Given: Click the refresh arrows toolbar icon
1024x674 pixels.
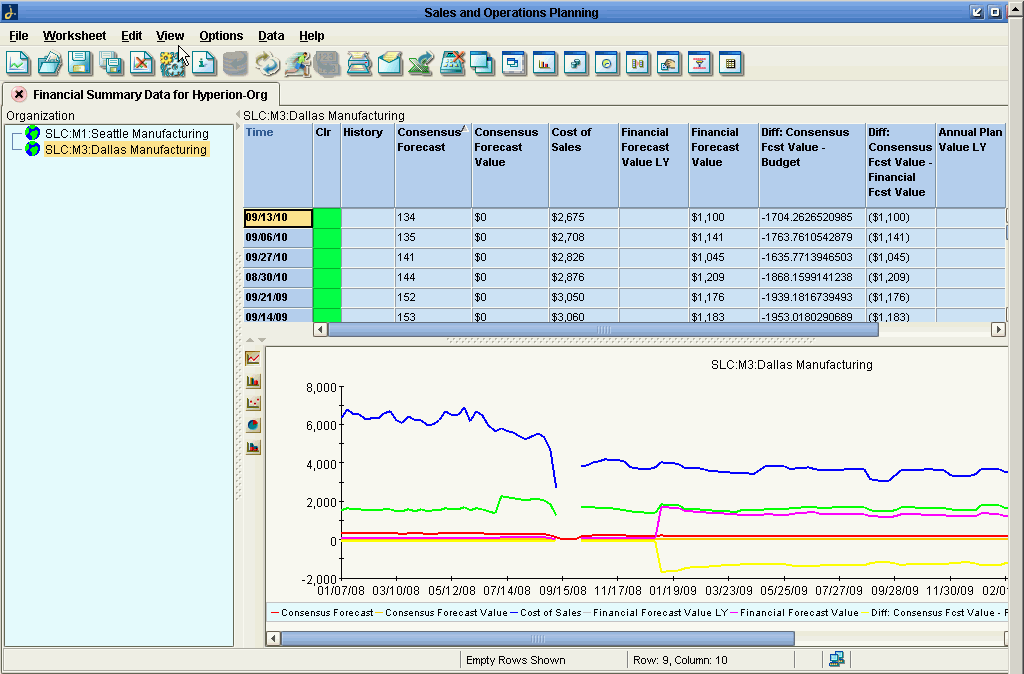Looking at the screenshot, I should 266,63.
